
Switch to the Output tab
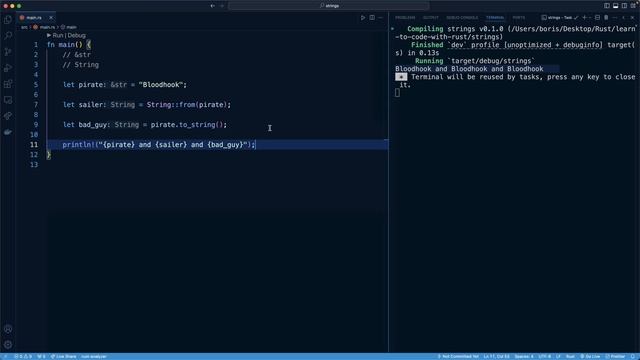[x=431, y=18]
